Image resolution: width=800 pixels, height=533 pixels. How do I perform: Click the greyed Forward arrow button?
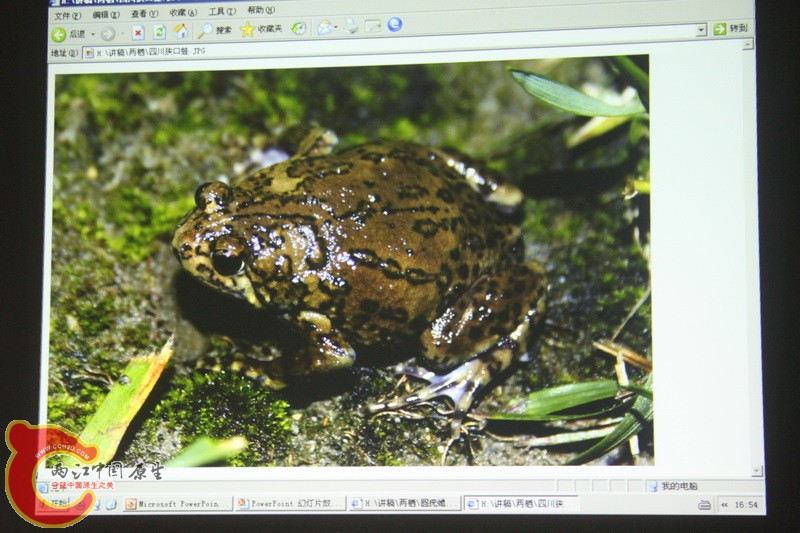pos(108,34)
